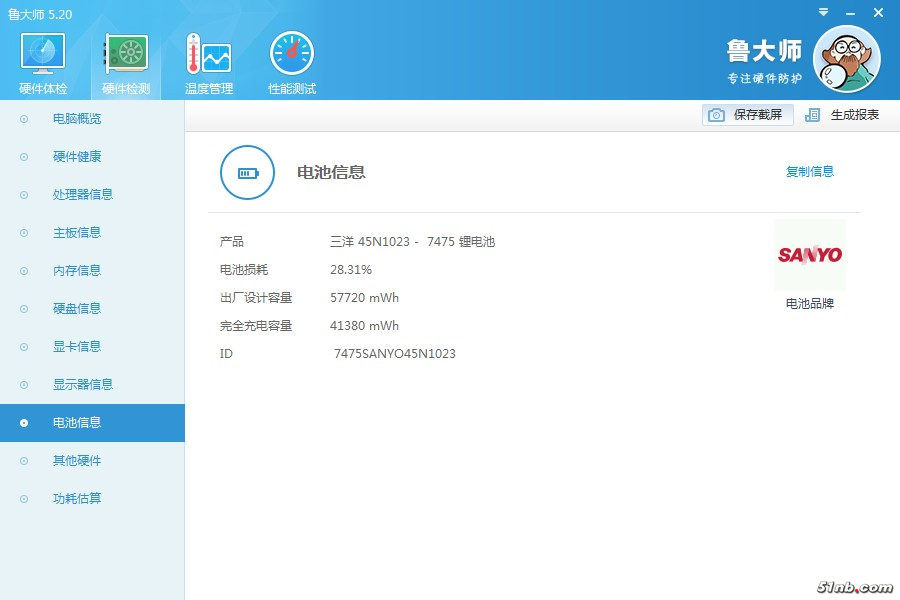Select 电脑概览 in the sidebar
The width and height of the screenshot is (900, 600).
[77, 119]
